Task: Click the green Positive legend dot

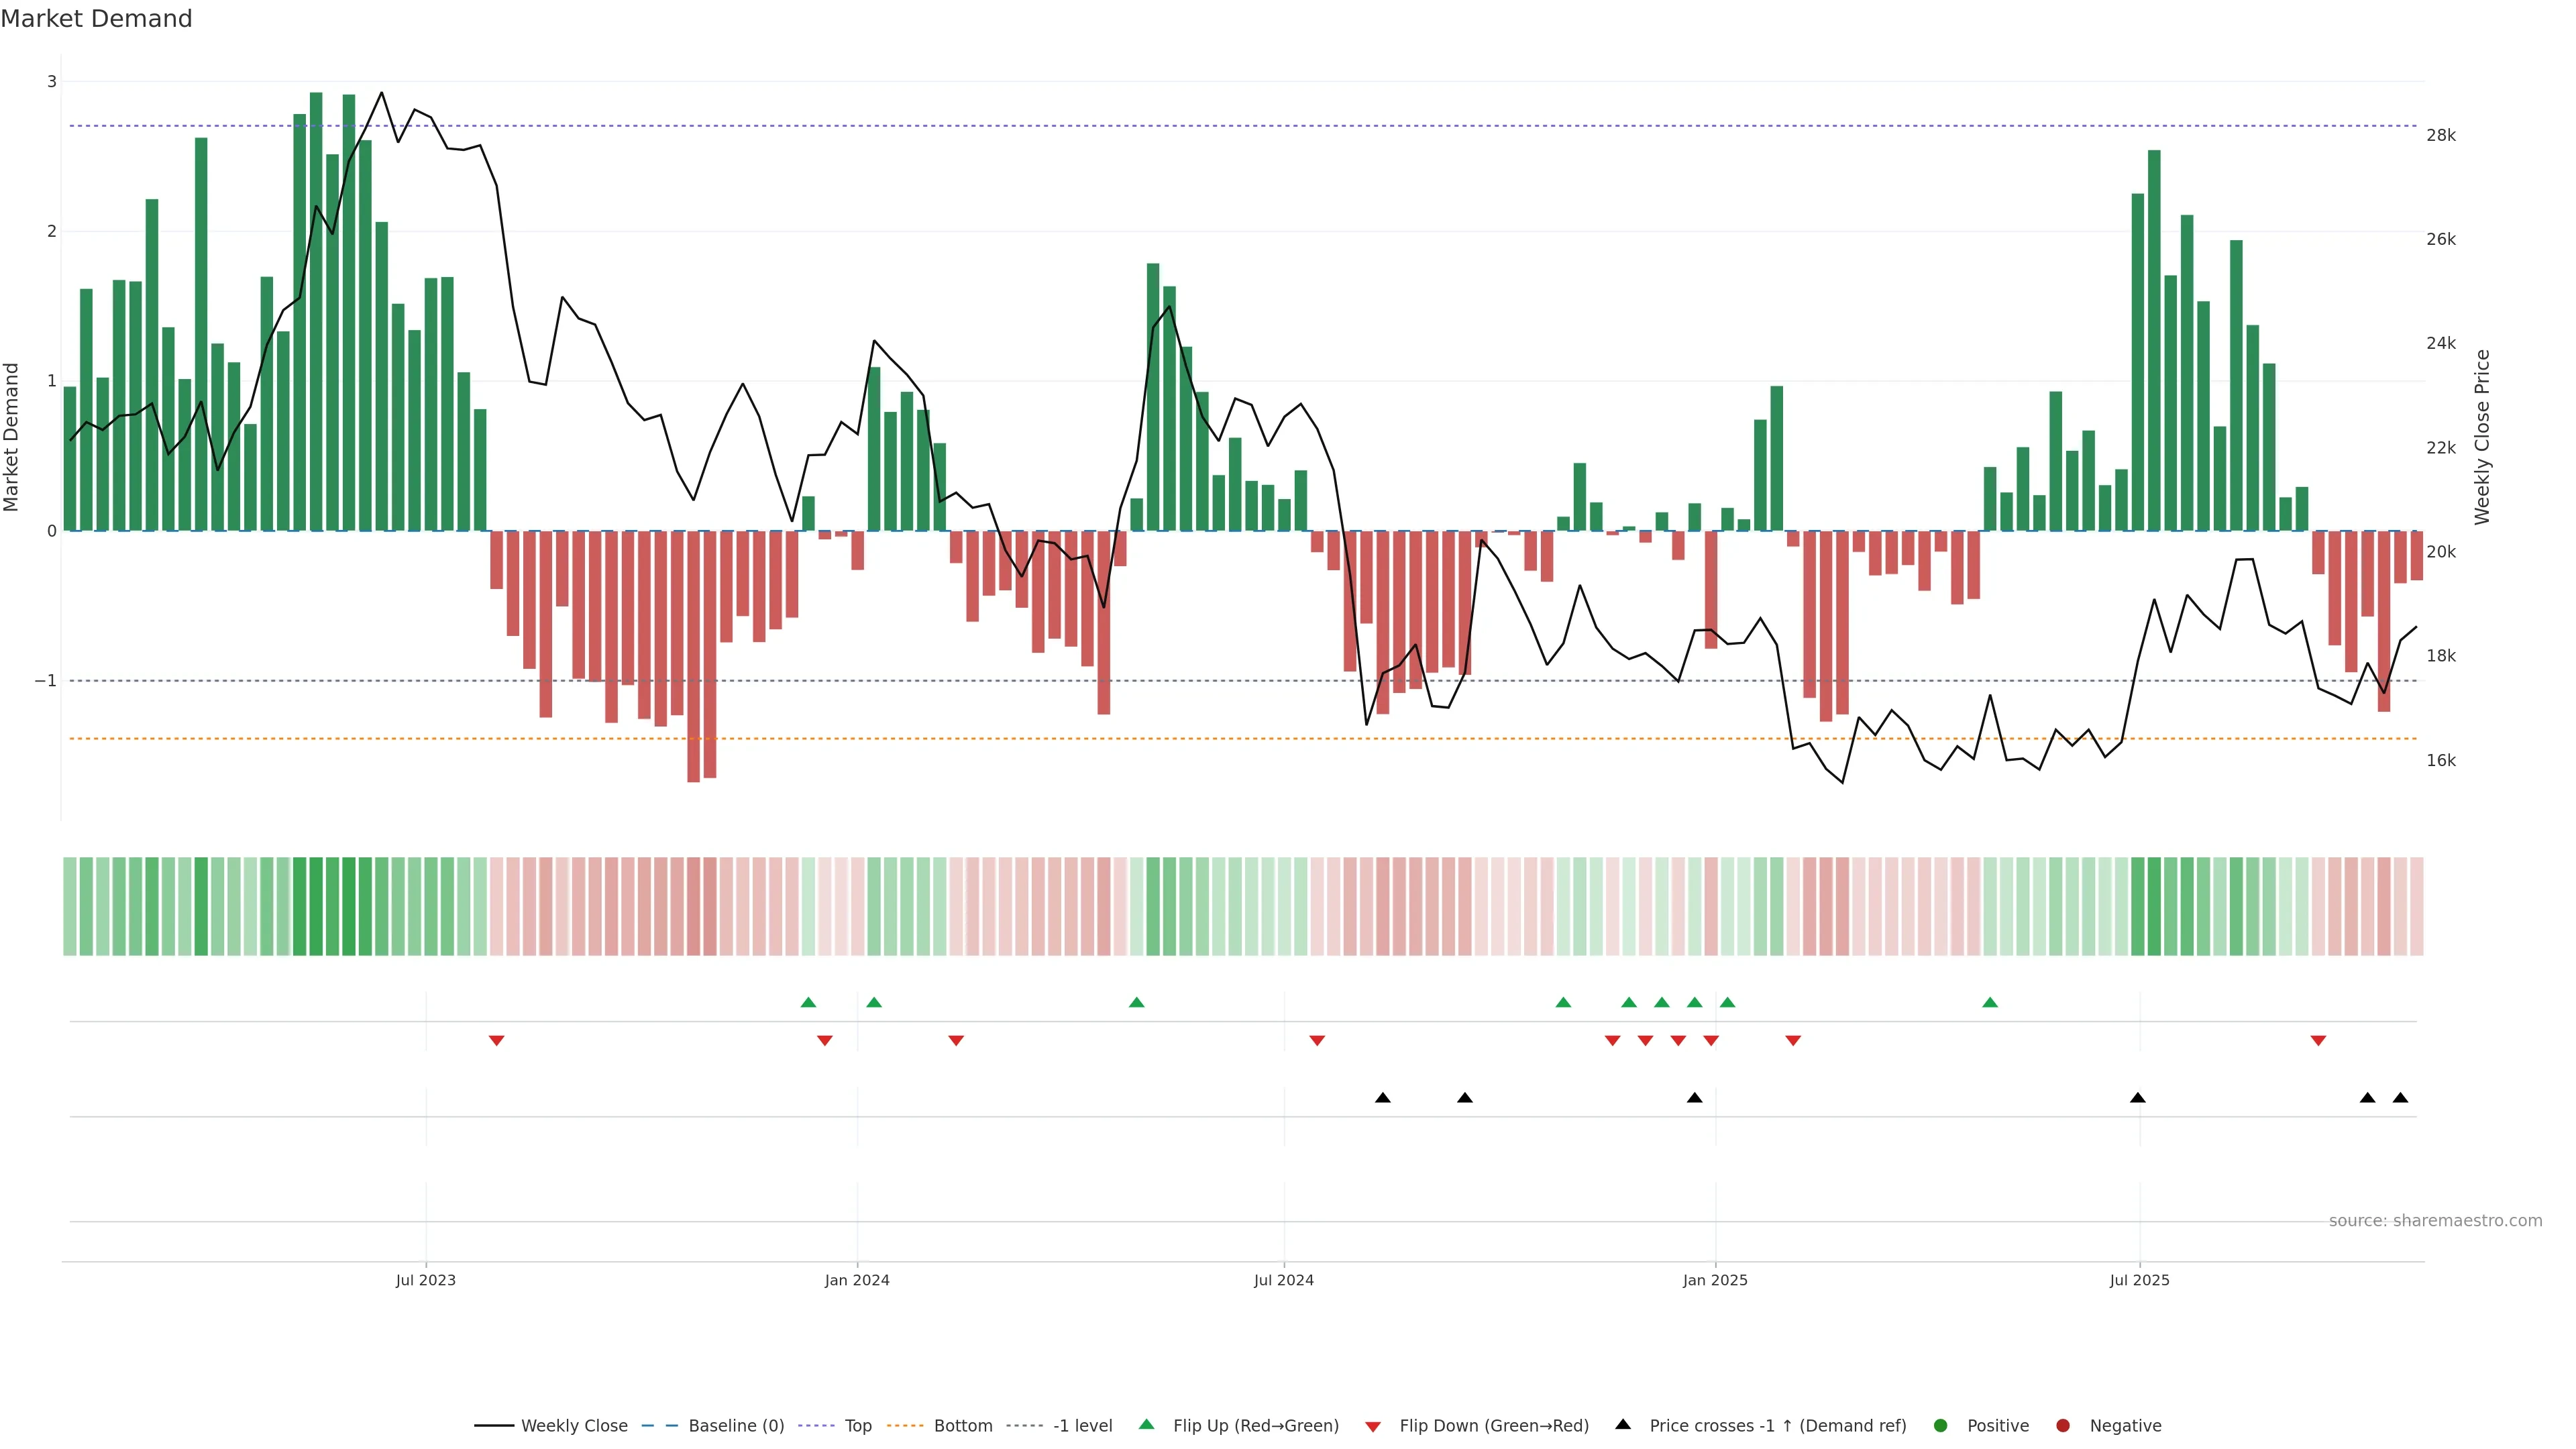Action: coord(1941,1426)
